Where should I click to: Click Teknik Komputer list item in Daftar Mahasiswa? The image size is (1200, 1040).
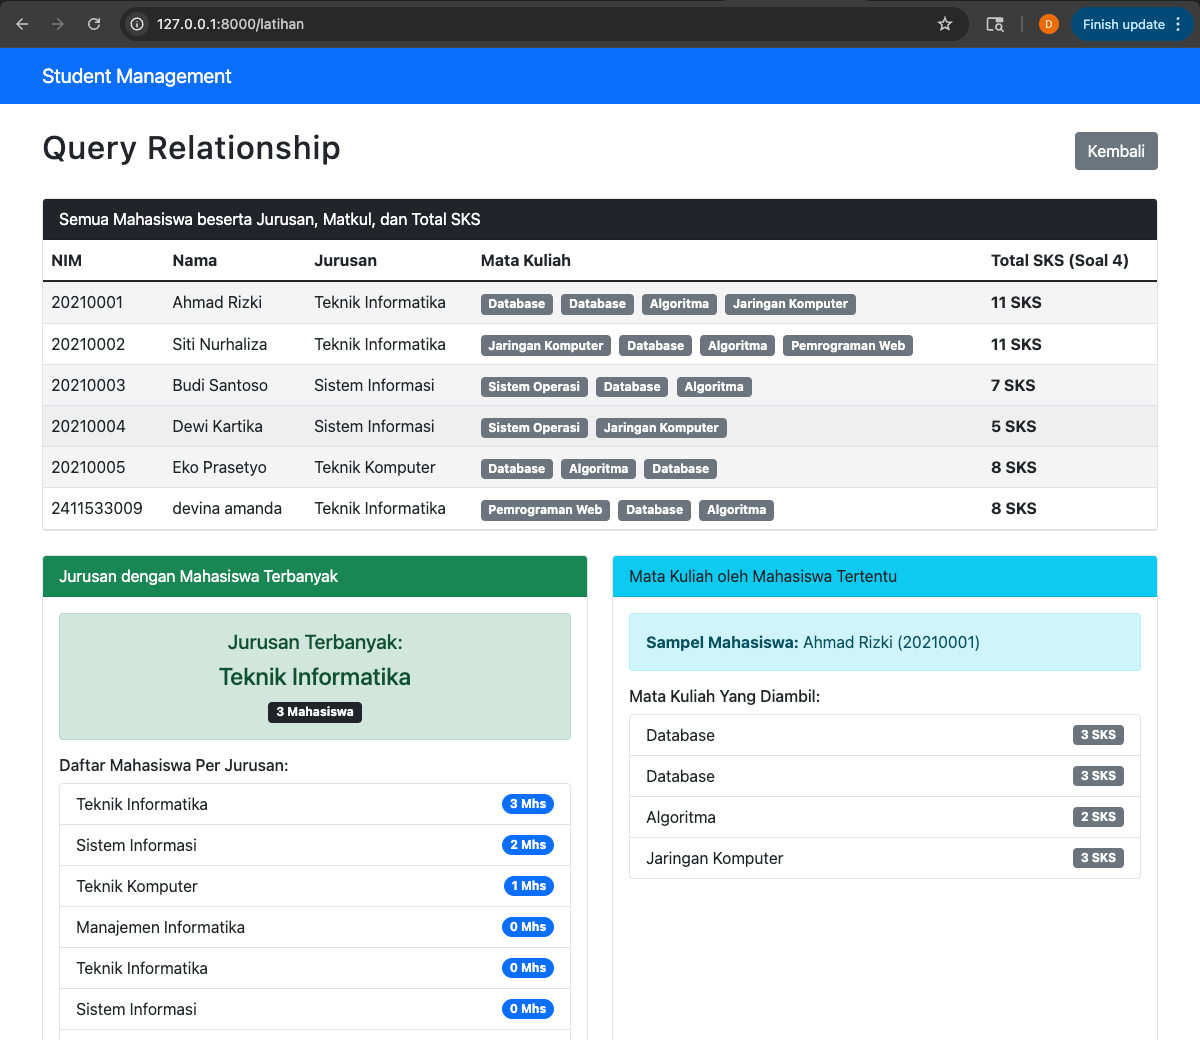(x=315, y=886)
